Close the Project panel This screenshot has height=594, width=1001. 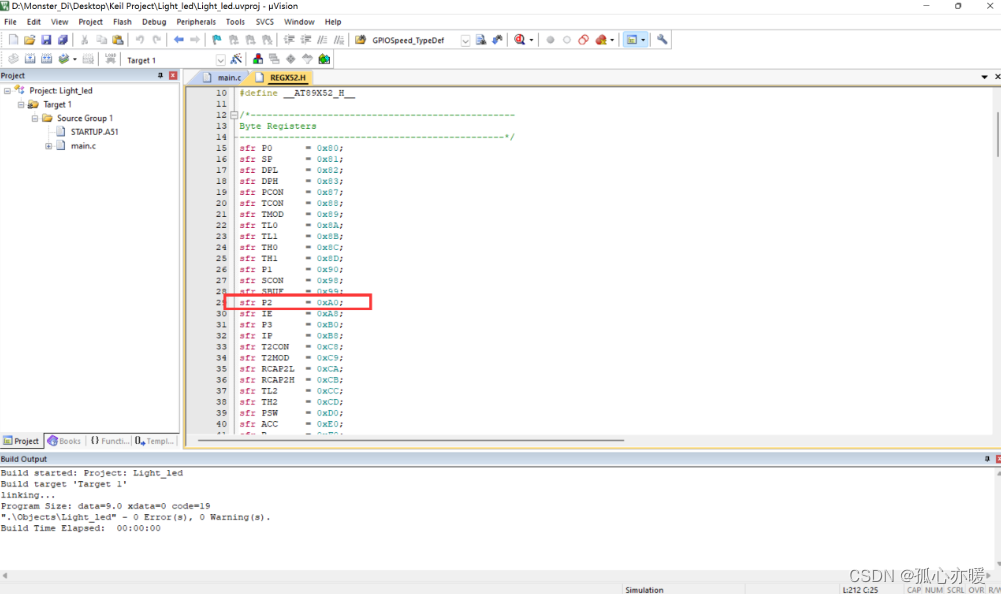[173, 75]
